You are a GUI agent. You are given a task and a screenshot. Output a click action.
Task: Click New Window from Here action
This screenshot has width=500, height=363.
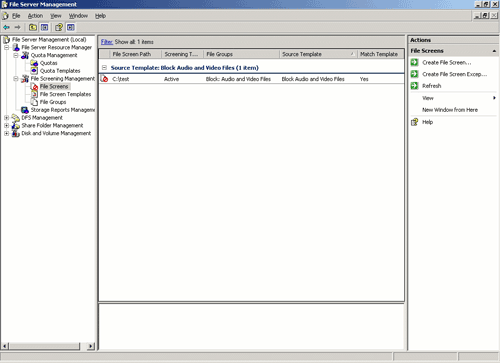click(x=450, y=110)
